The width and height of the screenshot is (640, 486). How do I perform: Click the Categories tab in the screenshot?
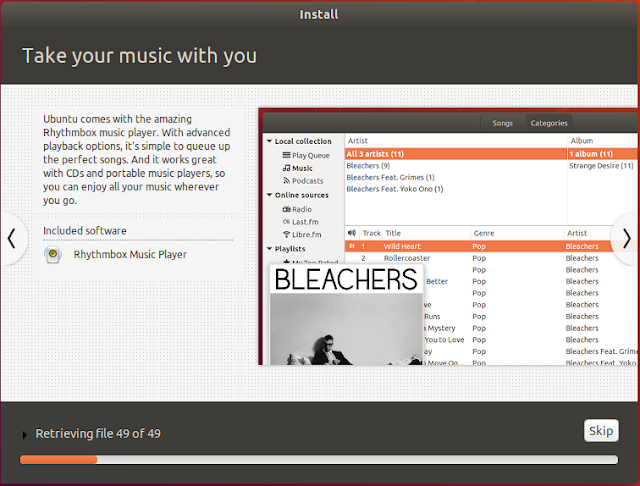pos(549,123)
